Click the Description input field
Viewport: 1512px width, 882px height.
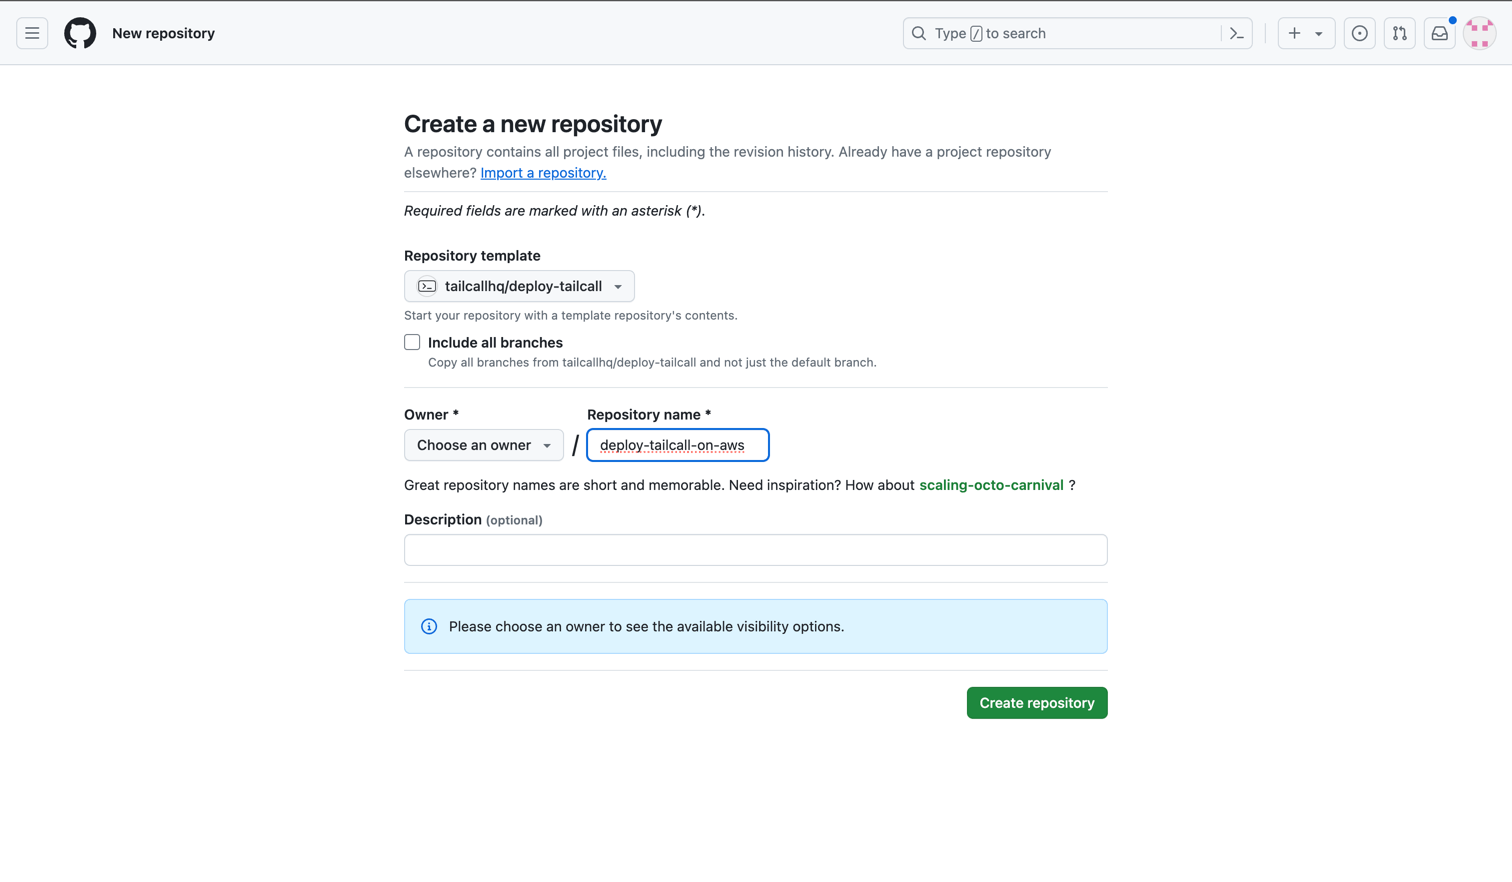tap(755, 549)
